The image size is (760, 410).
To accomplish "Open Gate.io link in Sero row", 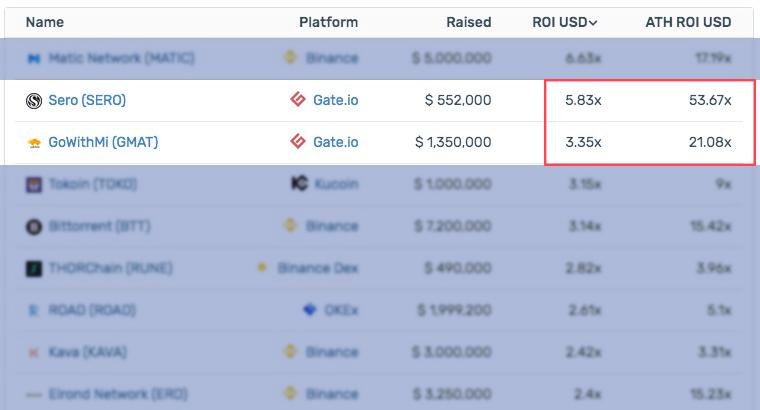I will pos(335,100).
